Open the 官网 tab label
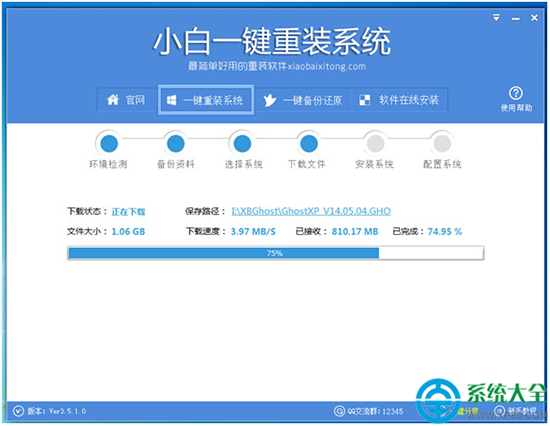The width and height of the screenshot is (550, 426). coord(135,100)
